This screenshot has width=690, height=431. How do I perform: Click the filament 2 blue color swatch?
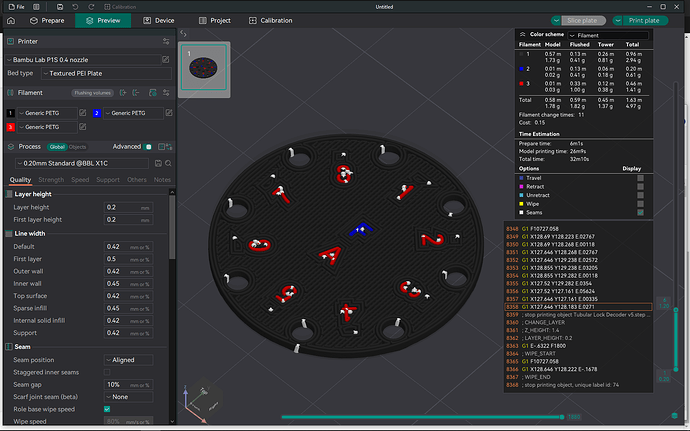(97, 113)
